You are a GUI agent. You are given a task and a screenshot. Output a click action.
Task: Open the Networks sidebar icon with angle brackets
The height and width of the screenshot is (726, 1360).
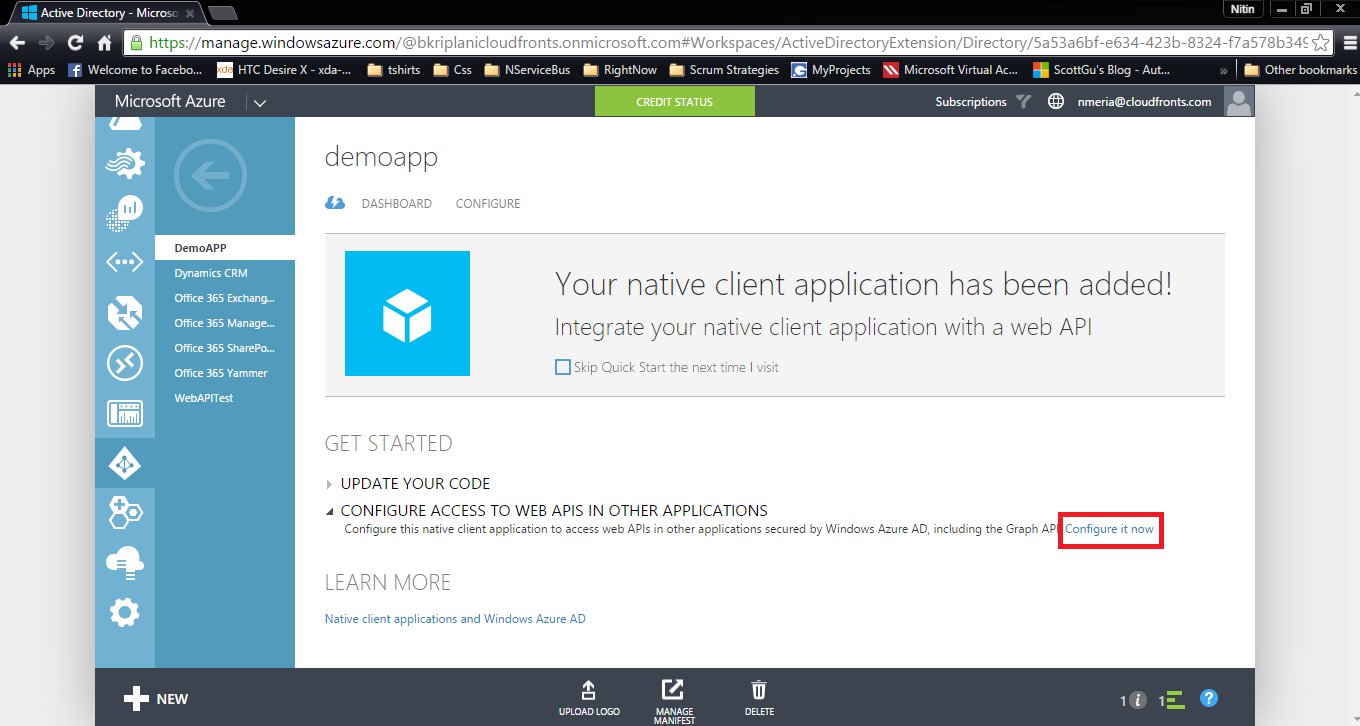click(x=125, y=262)
